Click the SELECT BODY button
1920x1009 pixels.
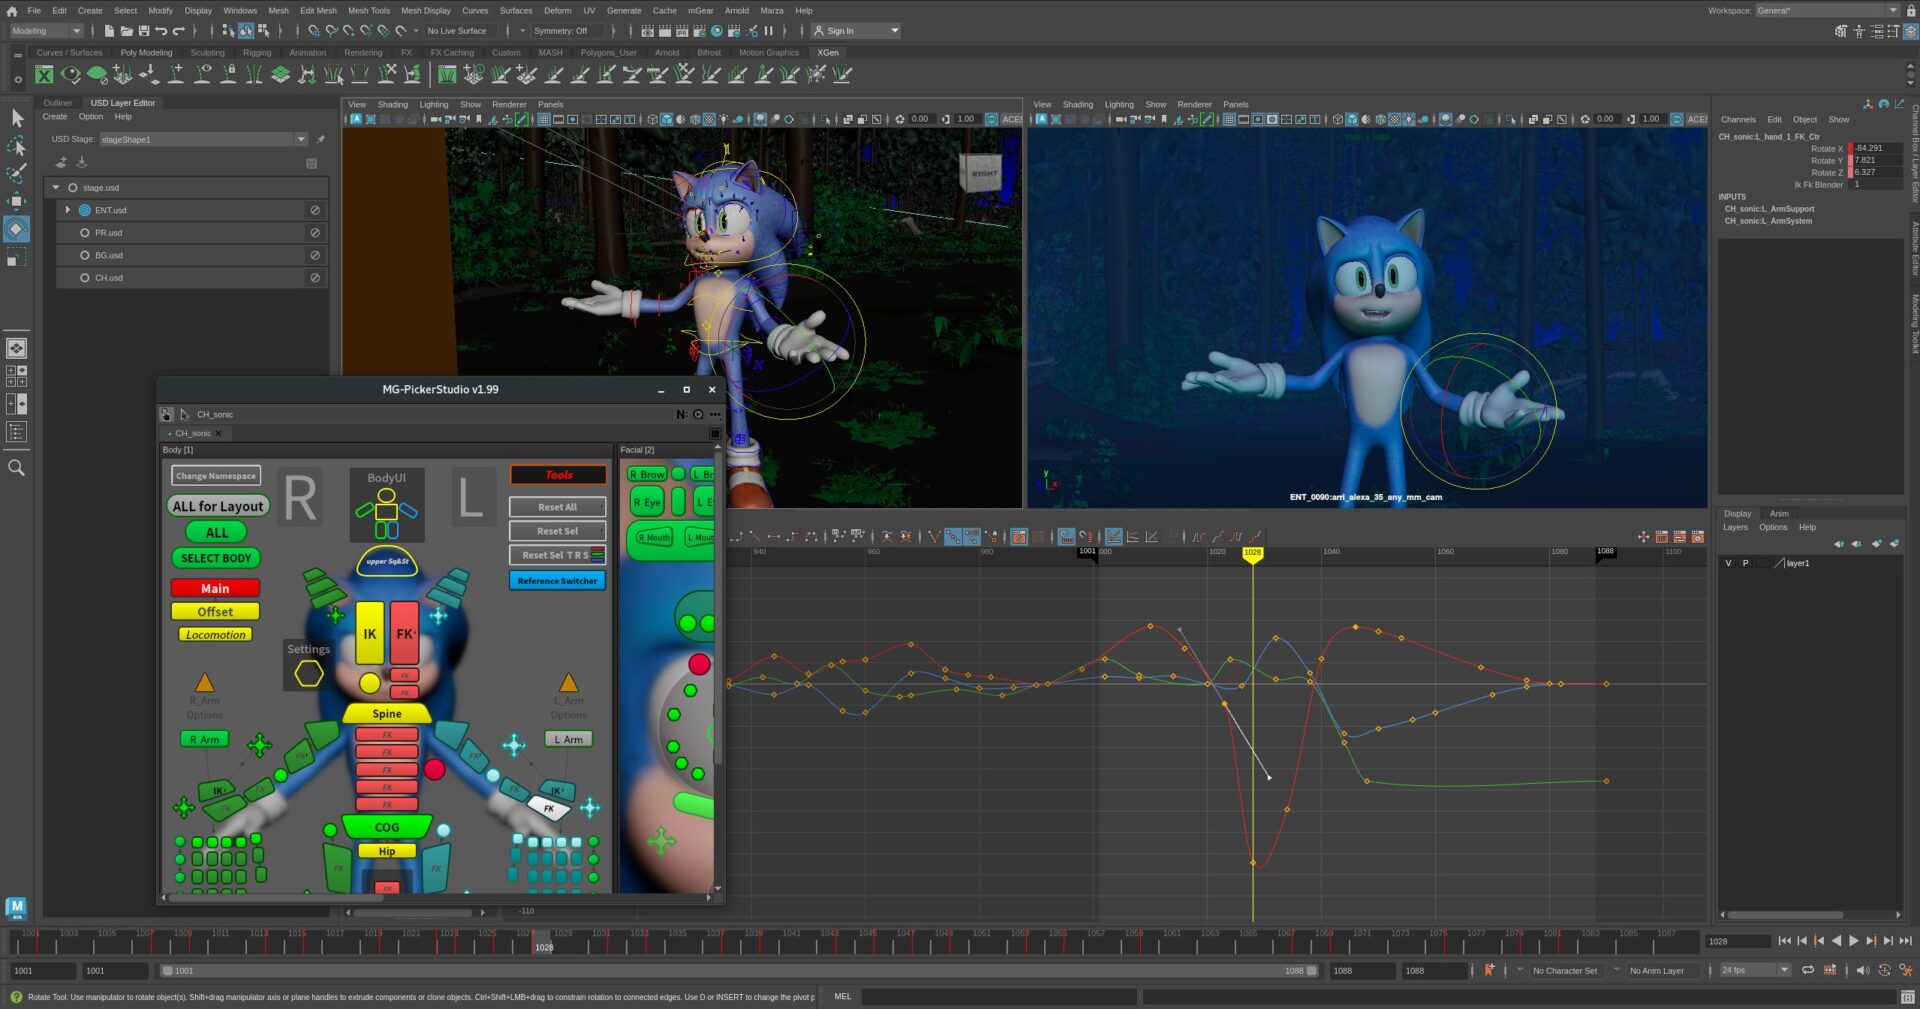click(216, 559)
